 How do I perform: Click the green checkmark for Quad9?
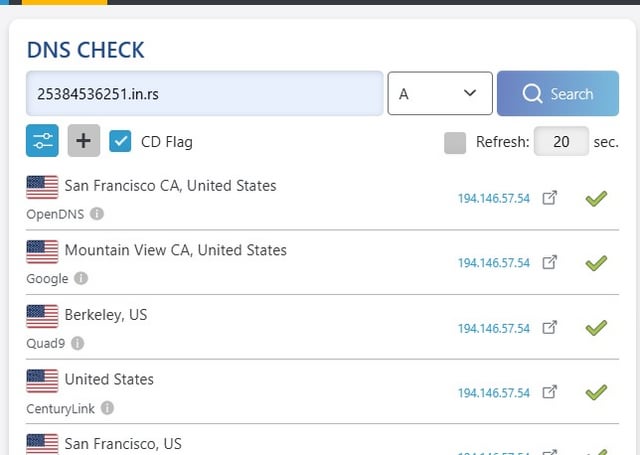[x=596, y=328]
